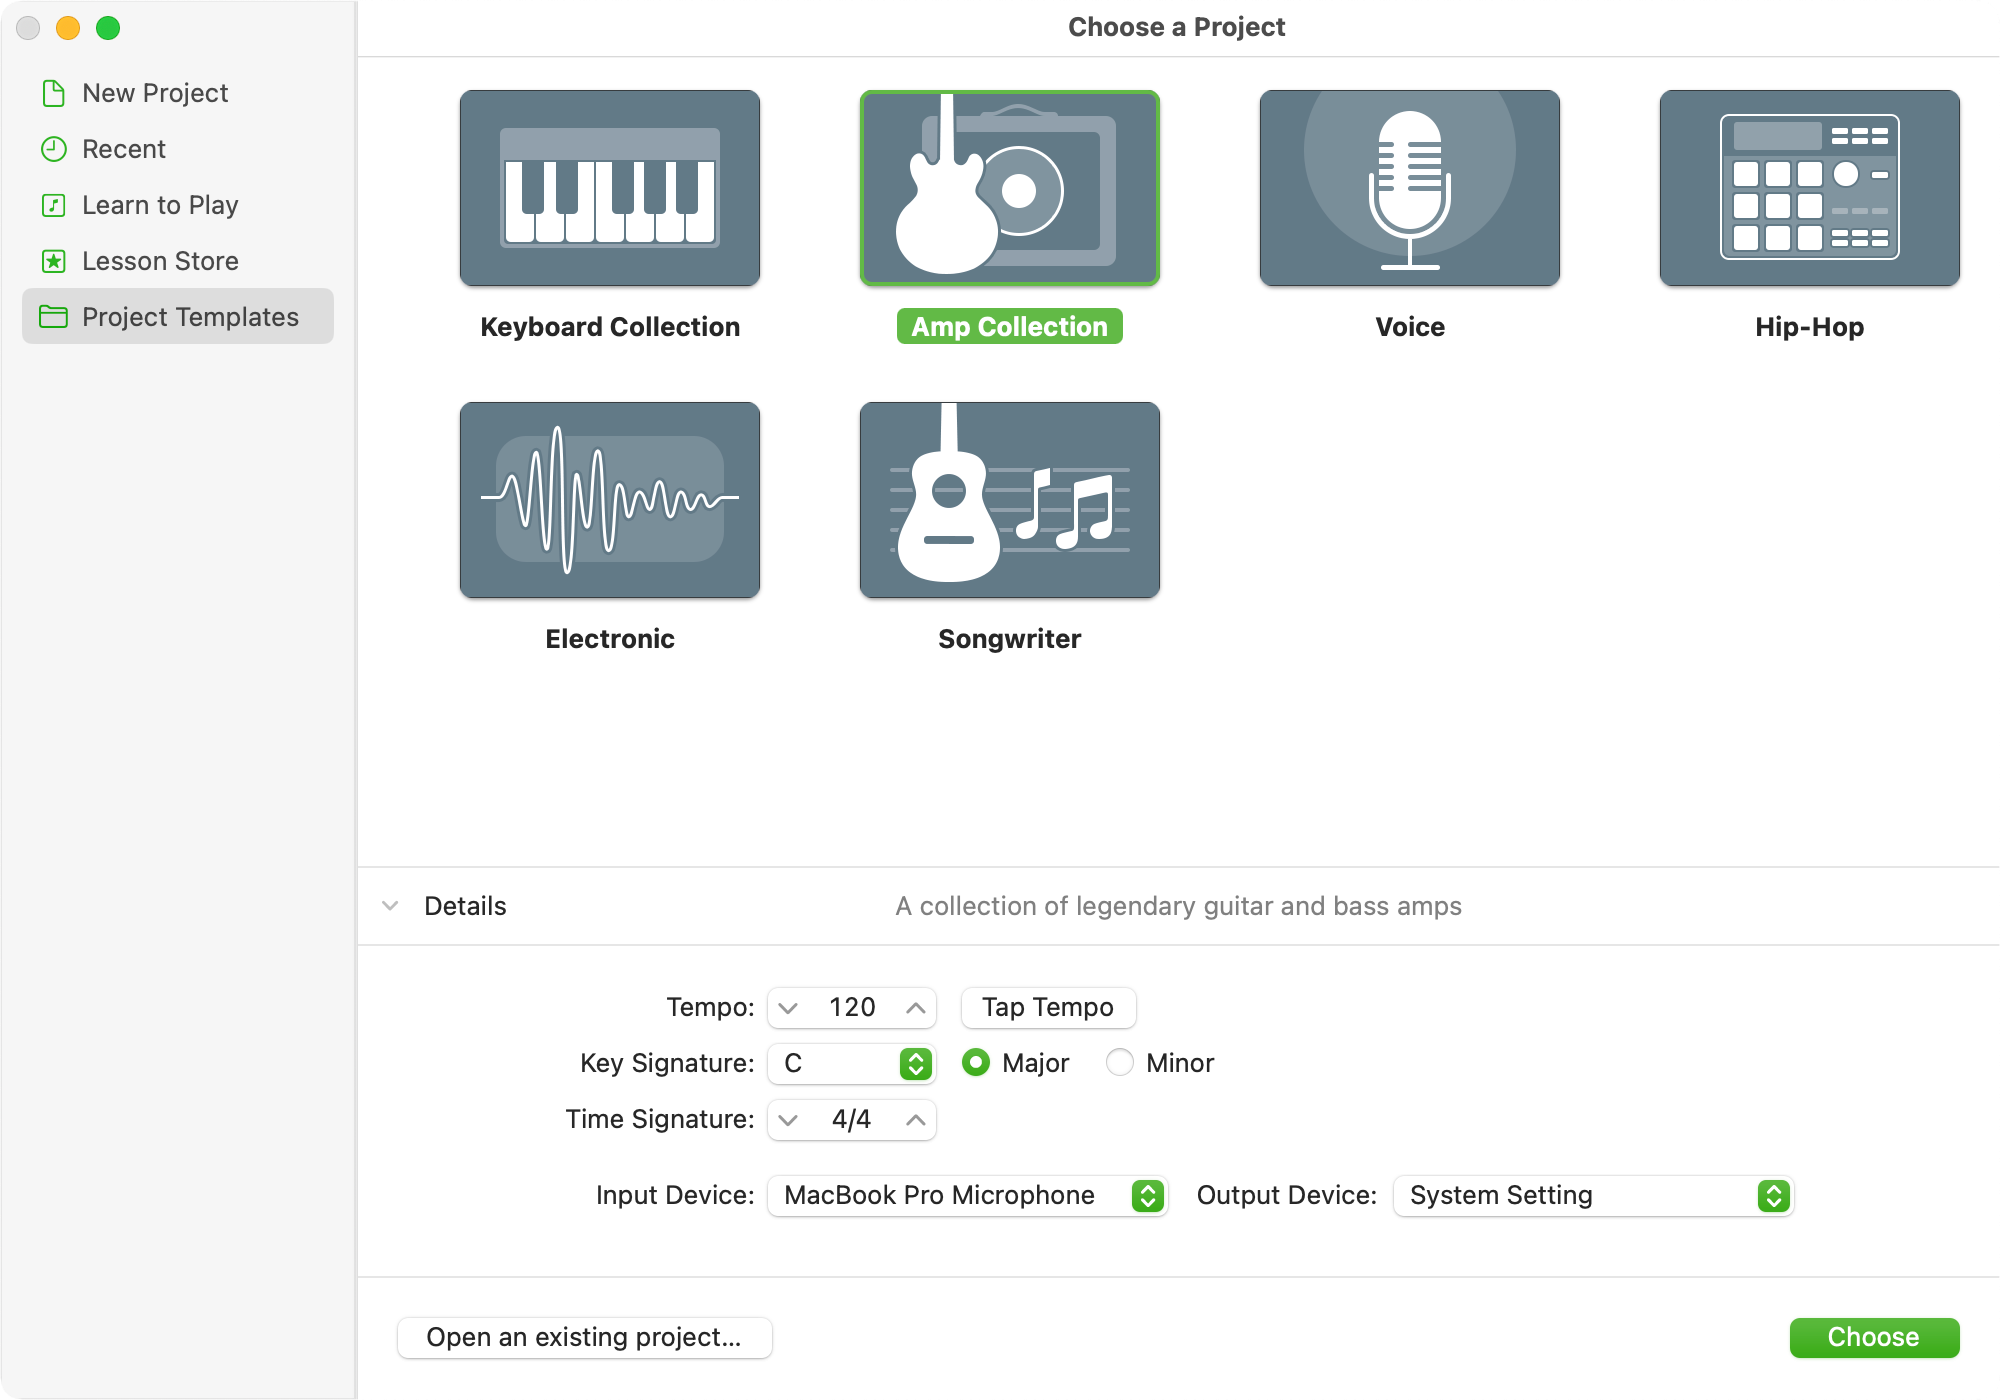Go to Learn to Play section

pyautogui.click(x=178, y=205)
